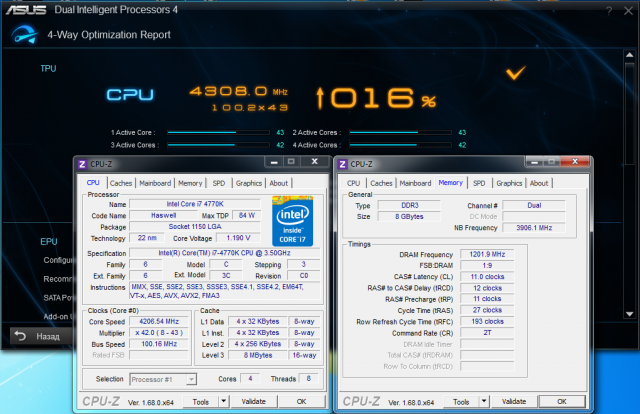The image size is (640, 414).
Task: Open Memory tab in left CPU-Z window
Action: tap(190, 183)
